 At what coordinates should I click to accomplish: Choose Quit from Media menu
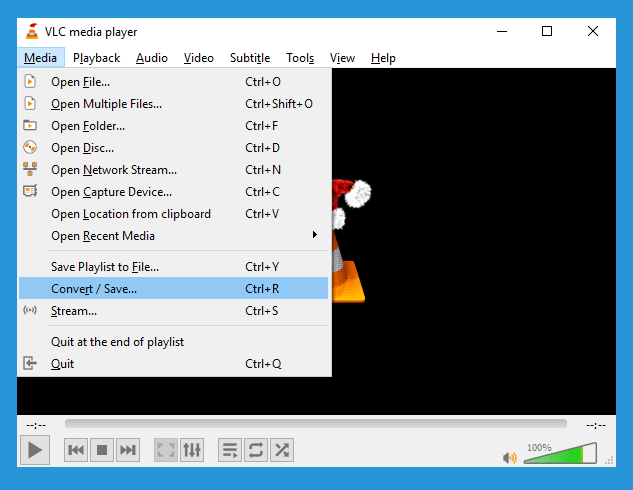(x=173, y=363)
